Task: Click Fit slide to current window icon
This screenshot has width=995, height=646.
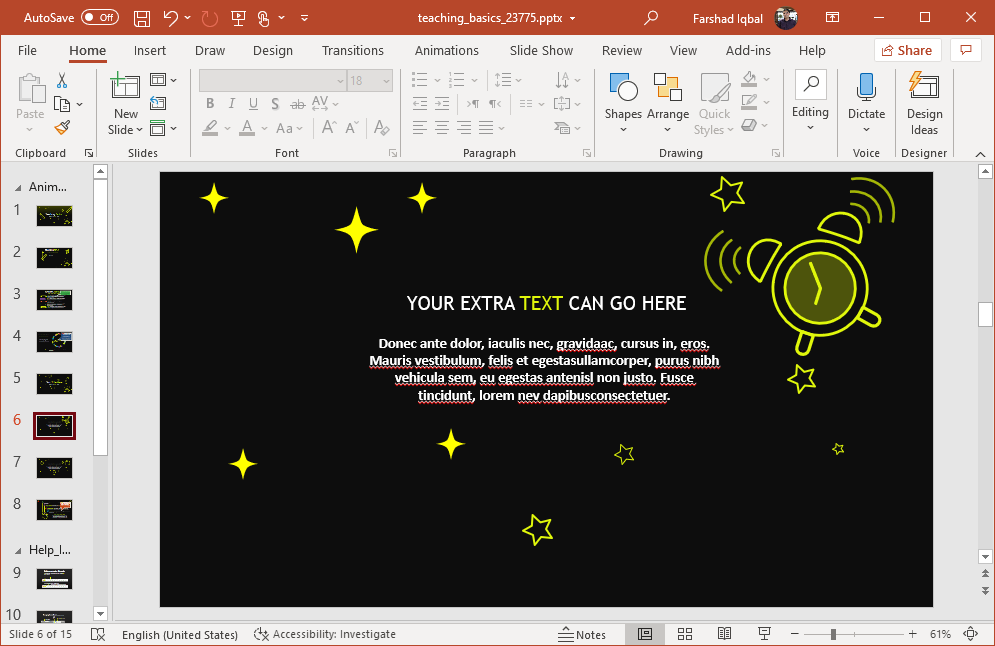Action: [x=969, y=634]
